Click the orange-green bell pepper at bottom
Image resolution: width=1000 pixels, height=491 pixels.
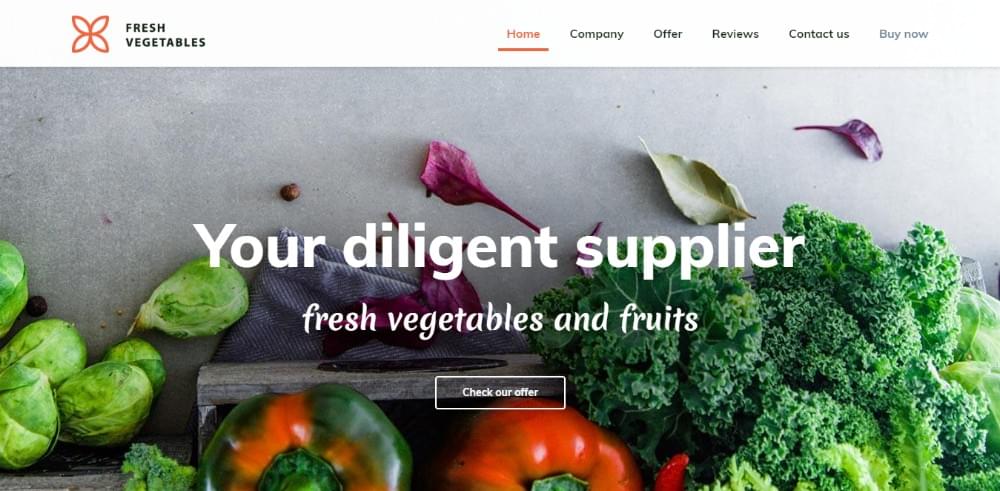[x=306, y=440]
